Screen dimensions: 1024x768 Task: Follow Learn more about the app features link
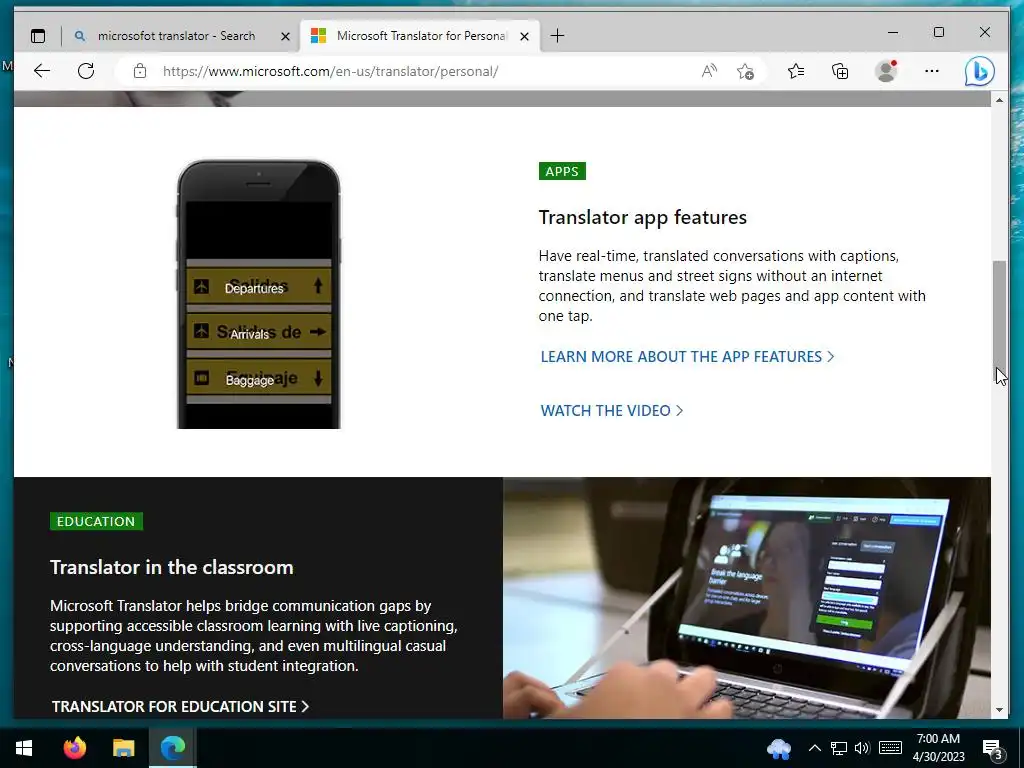click(687, 357)
